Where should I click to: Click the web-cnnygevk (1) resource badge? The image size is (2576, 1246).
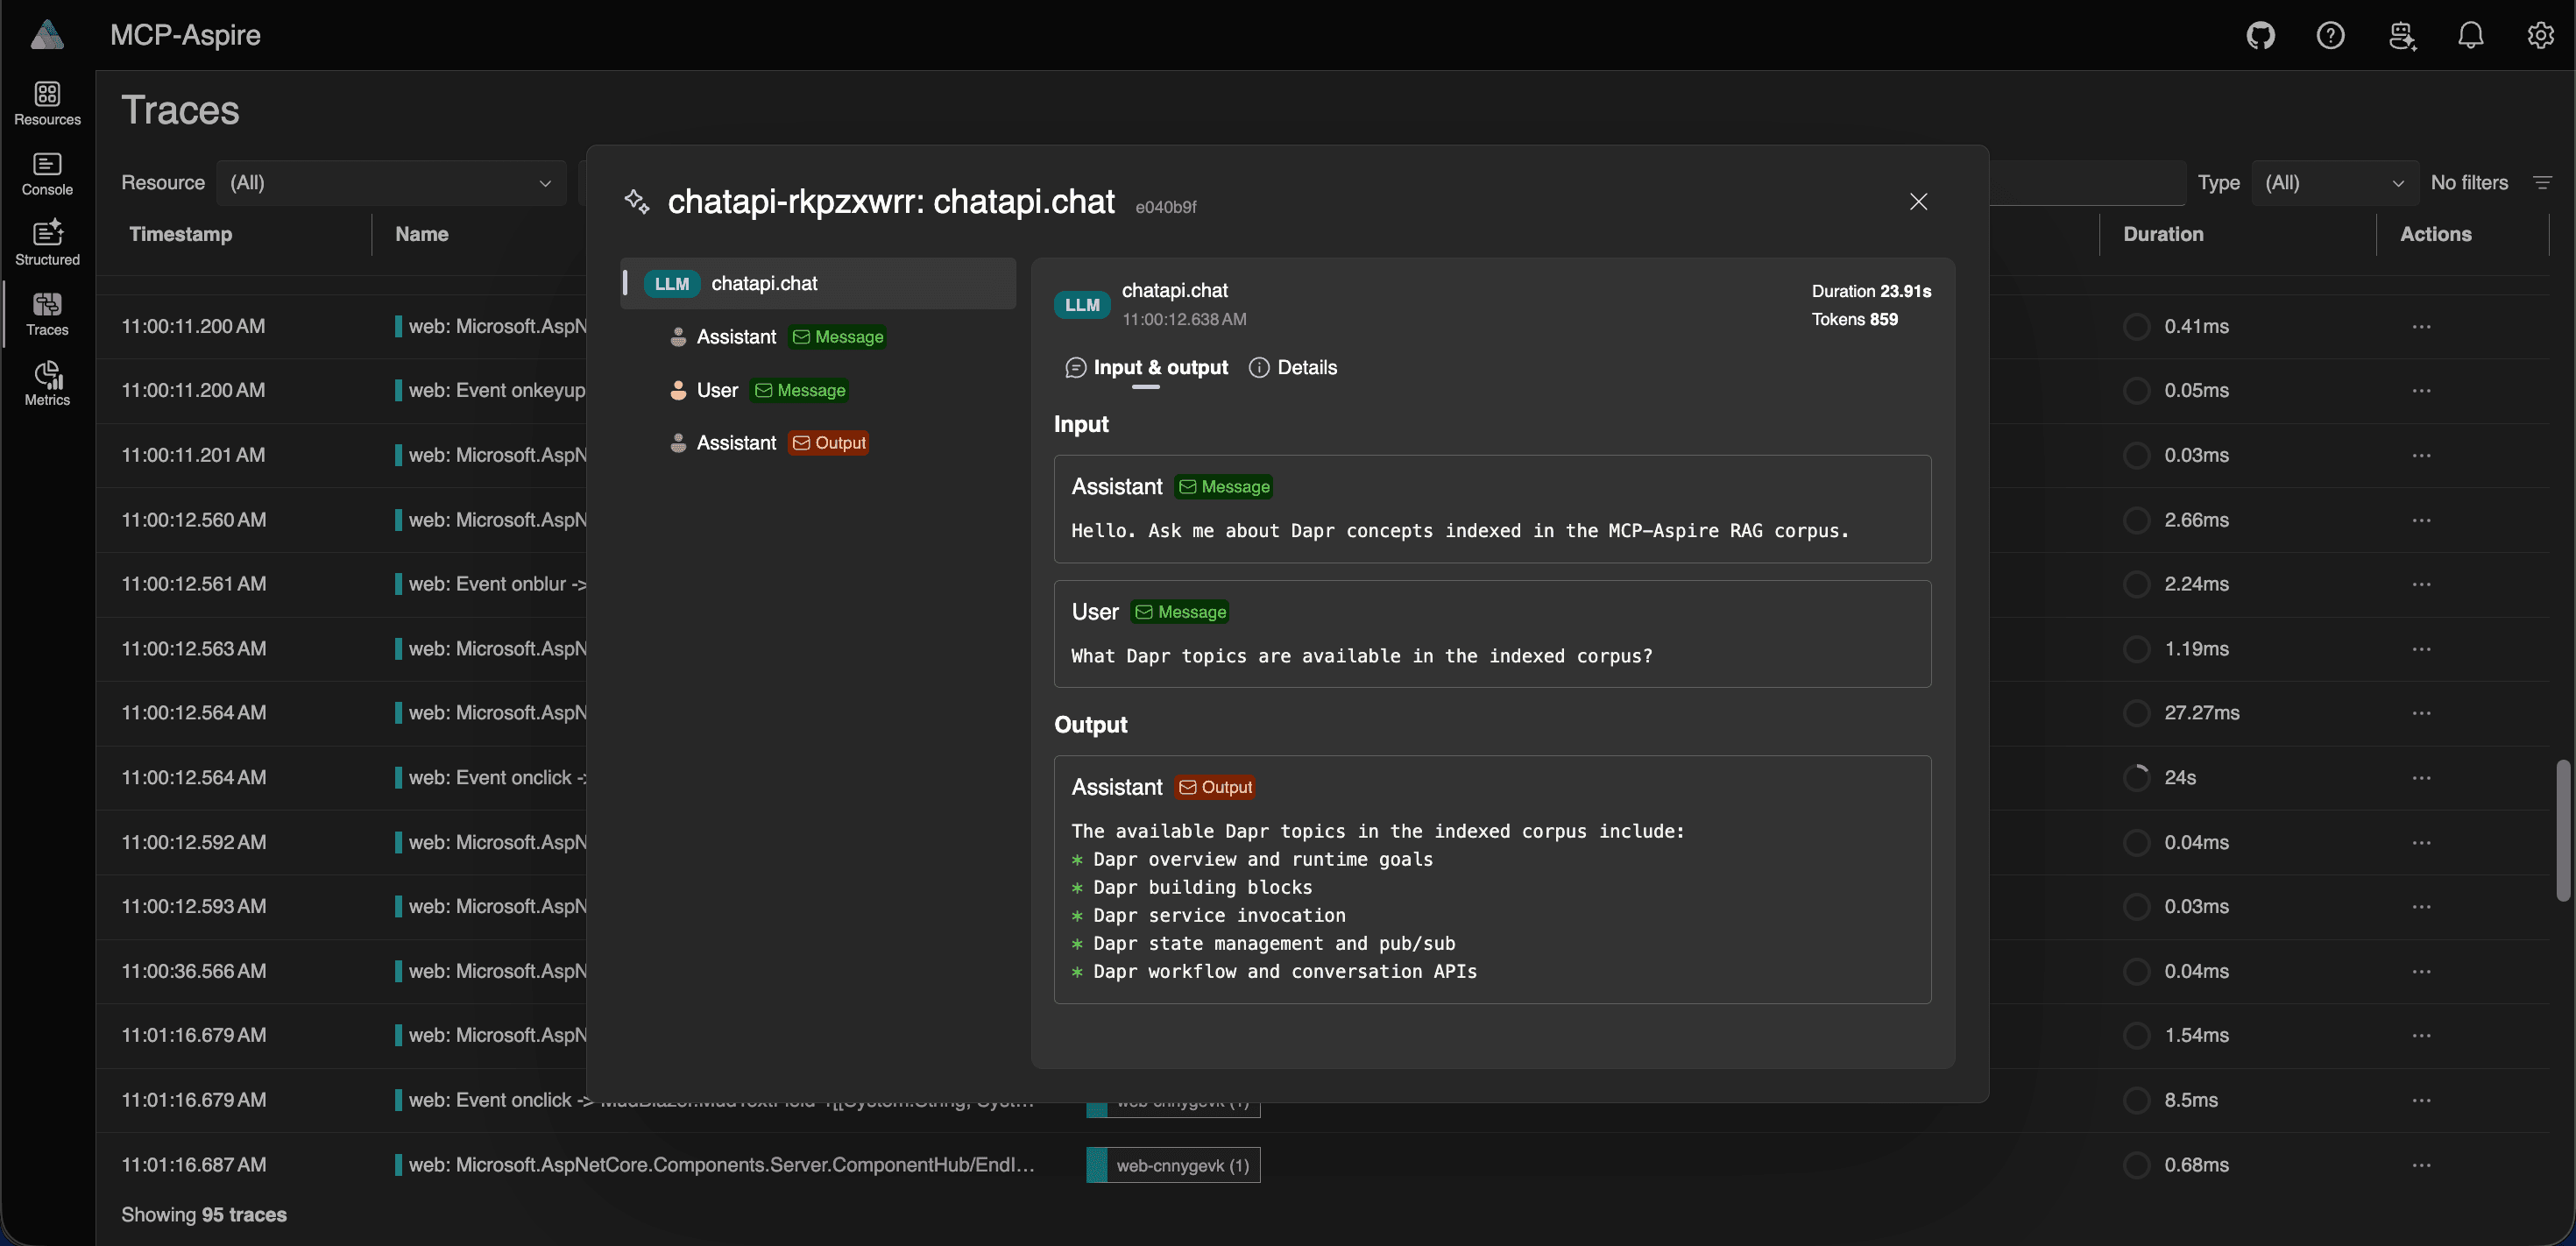click(x=1173, y=1165)
